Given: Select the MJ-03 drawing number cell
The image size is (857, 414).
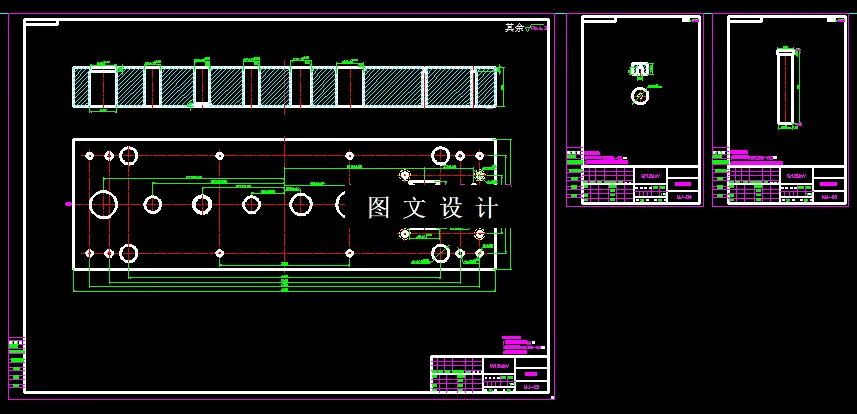Looking at the screenshot, I should (x=531, y=387).
